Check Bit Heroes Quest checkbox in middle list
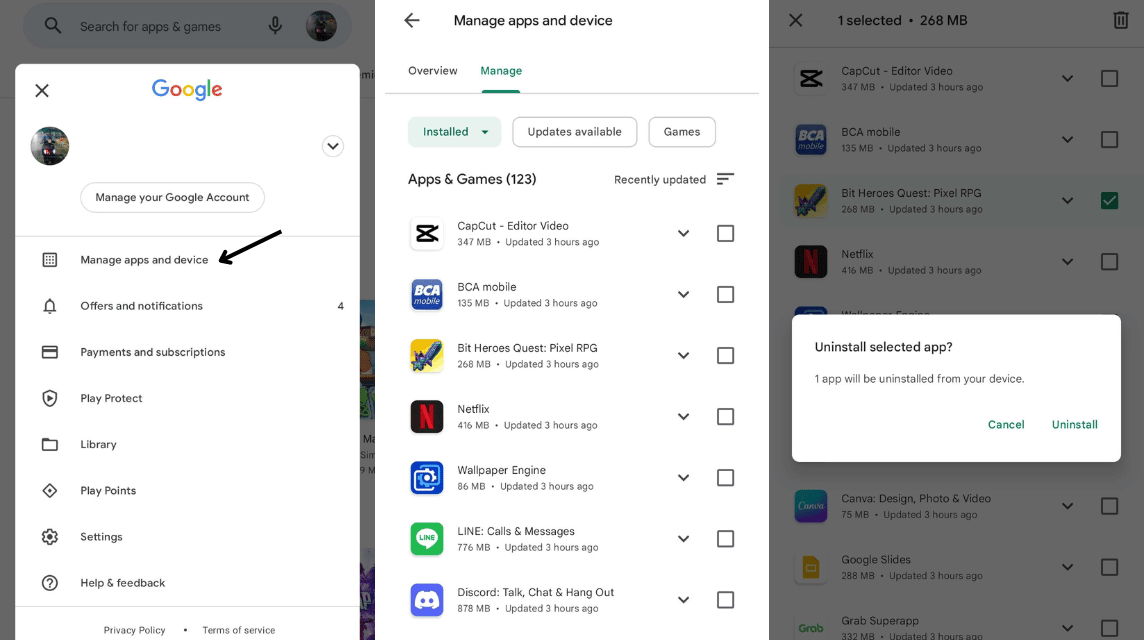 (725, 355)
